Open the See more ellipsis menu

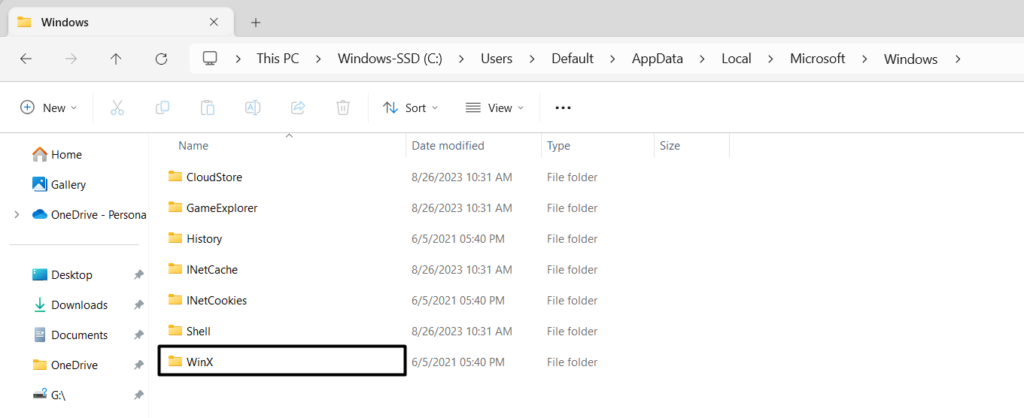(x=563, y=108)
